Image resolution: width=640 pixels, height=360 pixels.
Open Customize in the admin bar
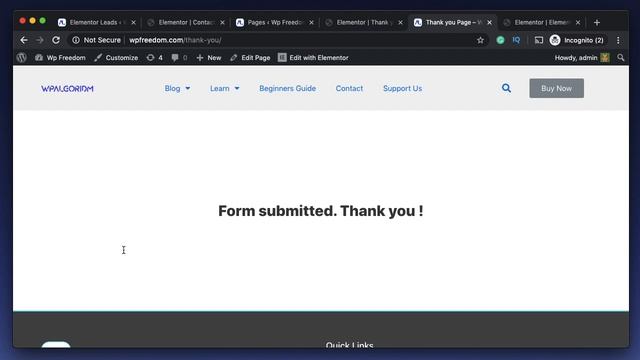[116, 58]
